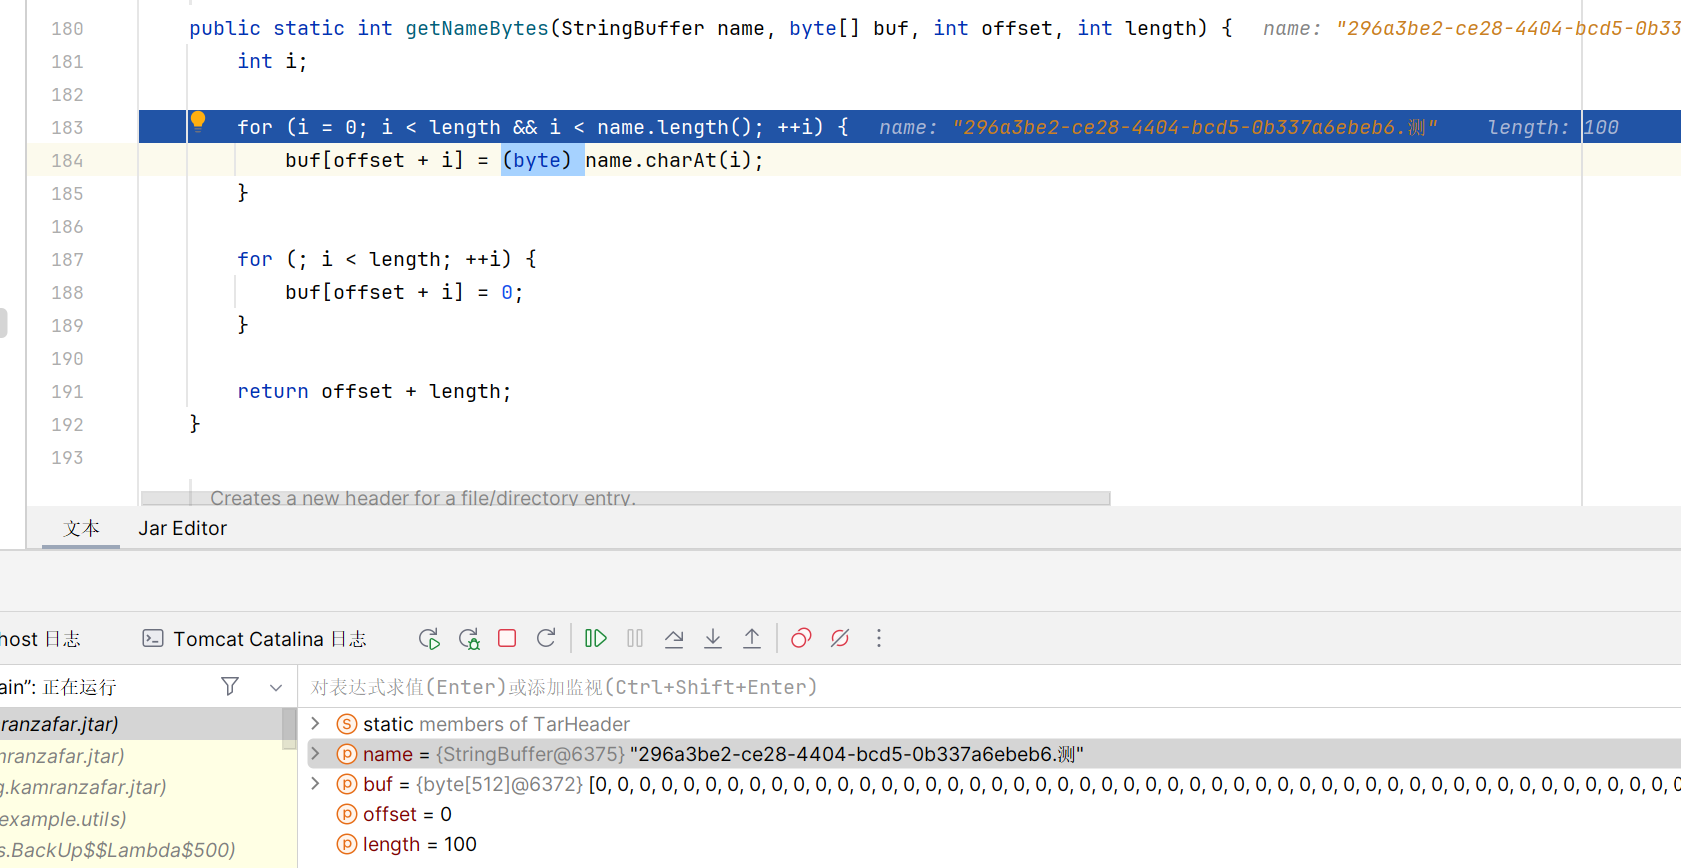Viewport: 1681px width, 868px height.
Task: Expand the buf byte array variable
Action: (315, 784)
